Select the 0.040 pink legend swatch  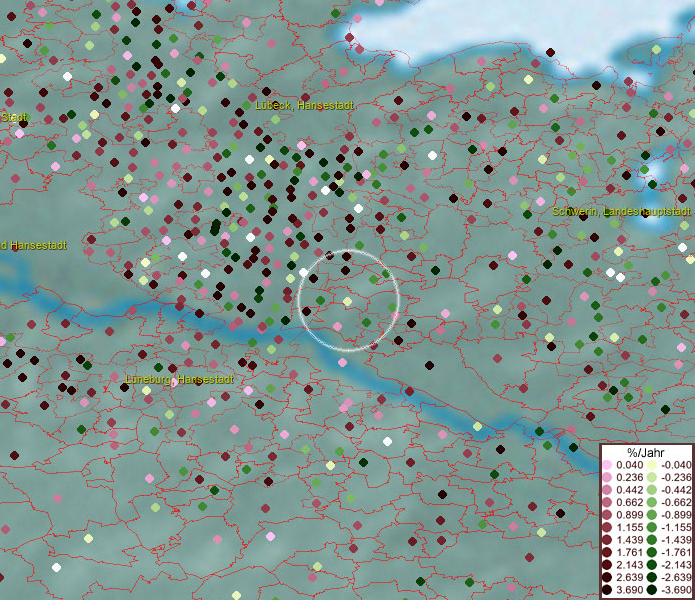(607, 465)
